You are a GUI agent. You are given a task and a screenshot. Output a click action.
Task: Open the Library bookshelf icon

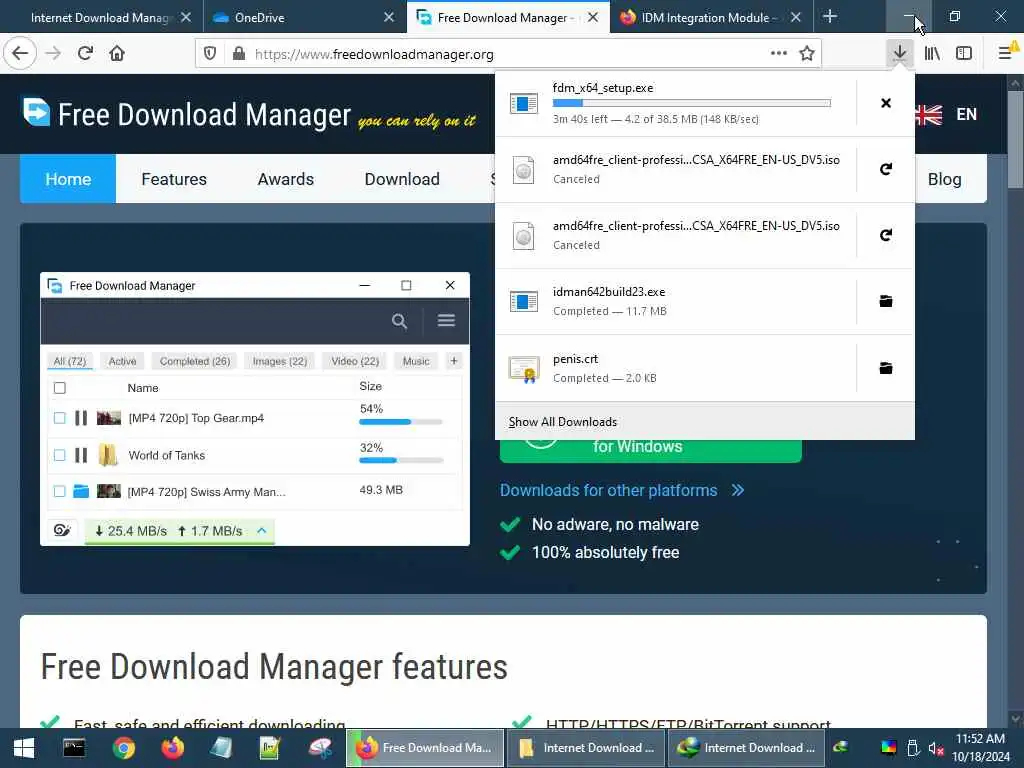click(x=932, y=54)
